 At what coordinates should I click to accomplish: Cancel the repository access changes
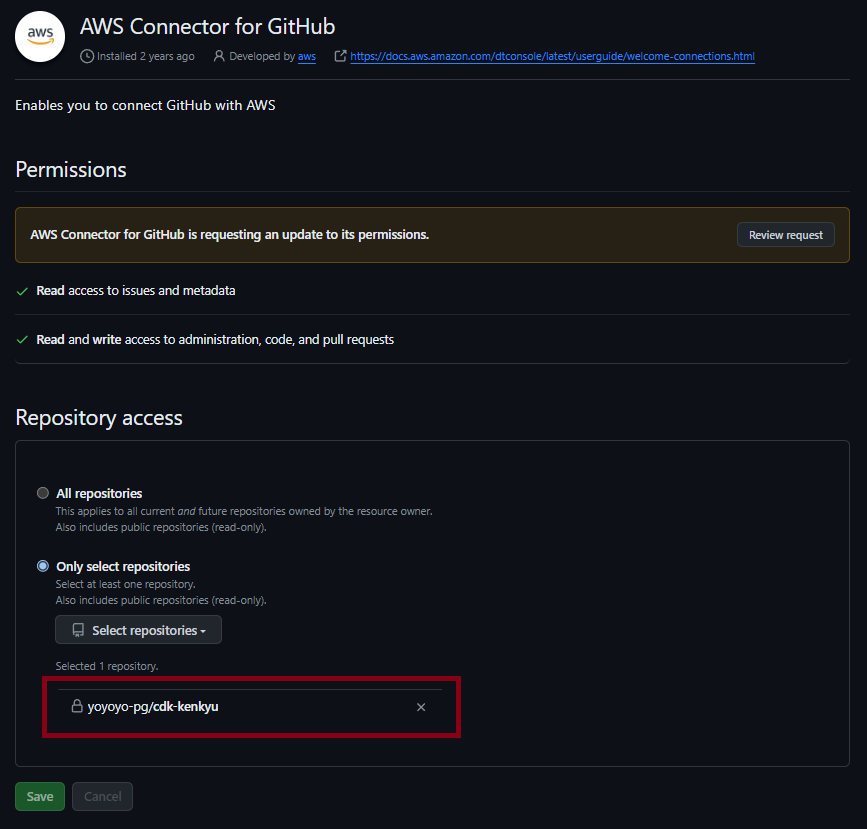(x=102, y=796)
